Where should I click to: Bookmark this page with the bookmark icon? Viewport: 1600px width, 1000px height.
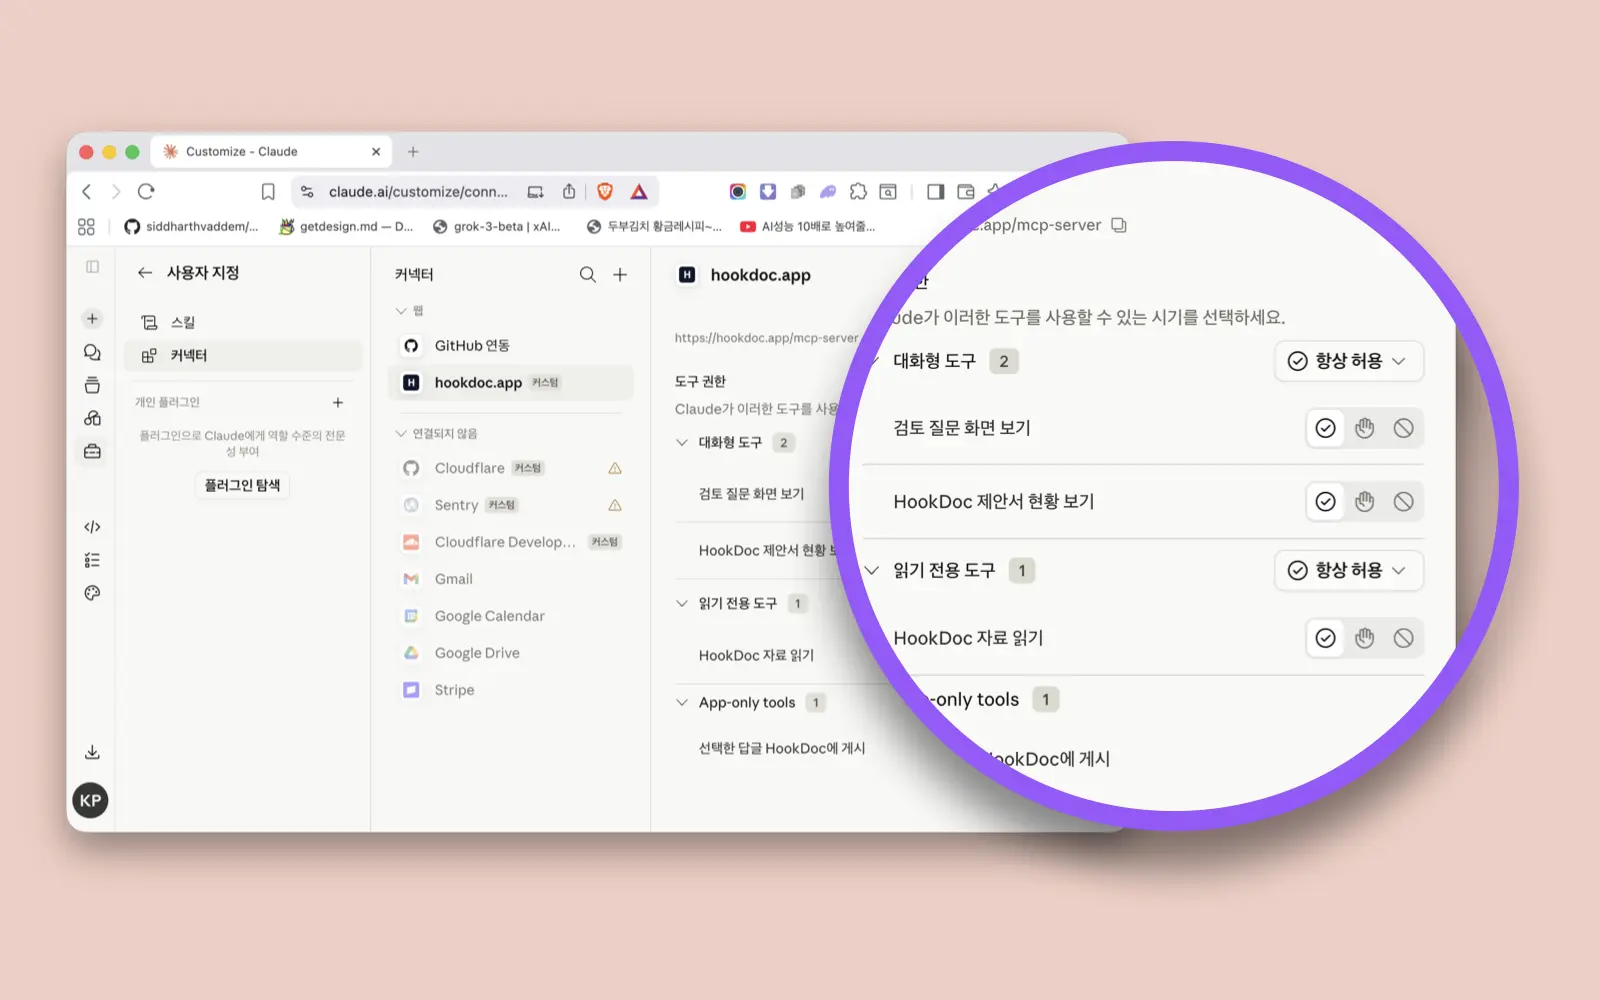268,191
